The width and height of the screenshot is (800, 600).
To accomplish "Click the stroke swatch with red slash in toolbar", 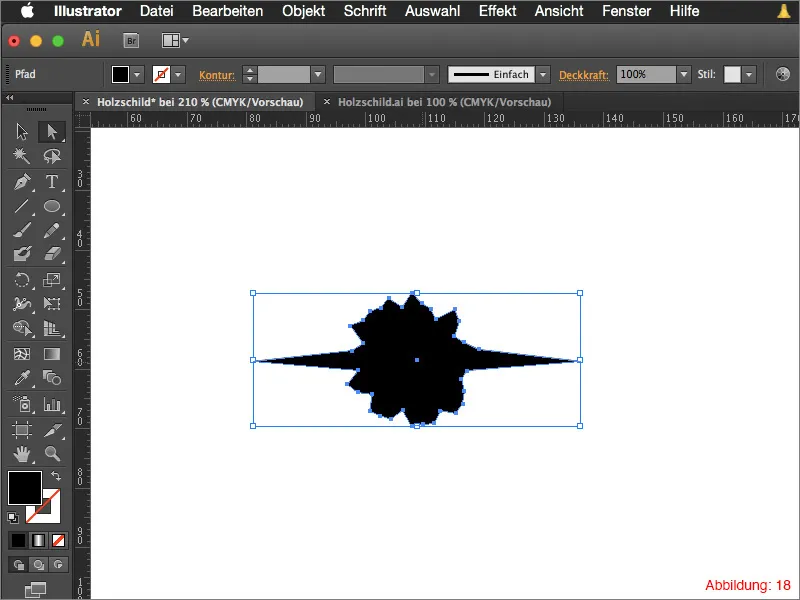I will tap(49, 513).
